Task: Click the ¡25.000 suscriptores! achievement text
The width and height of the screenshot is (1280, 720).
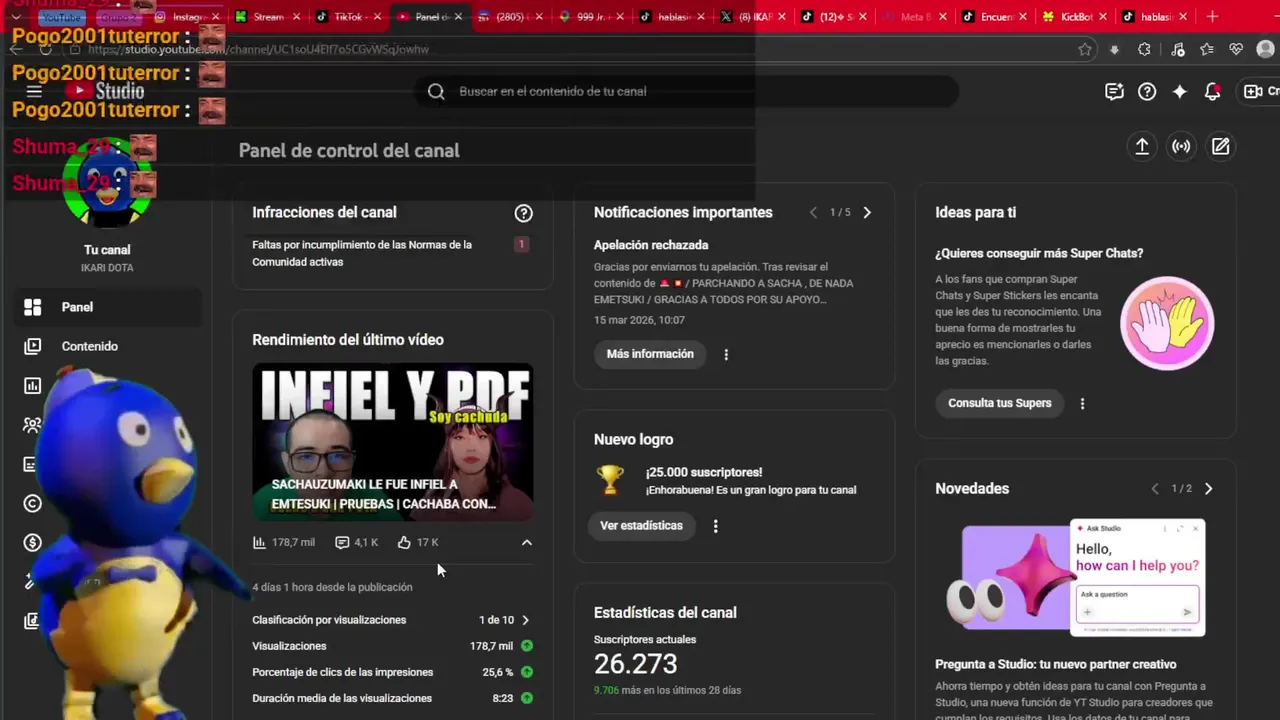Action: click(704, 472)
